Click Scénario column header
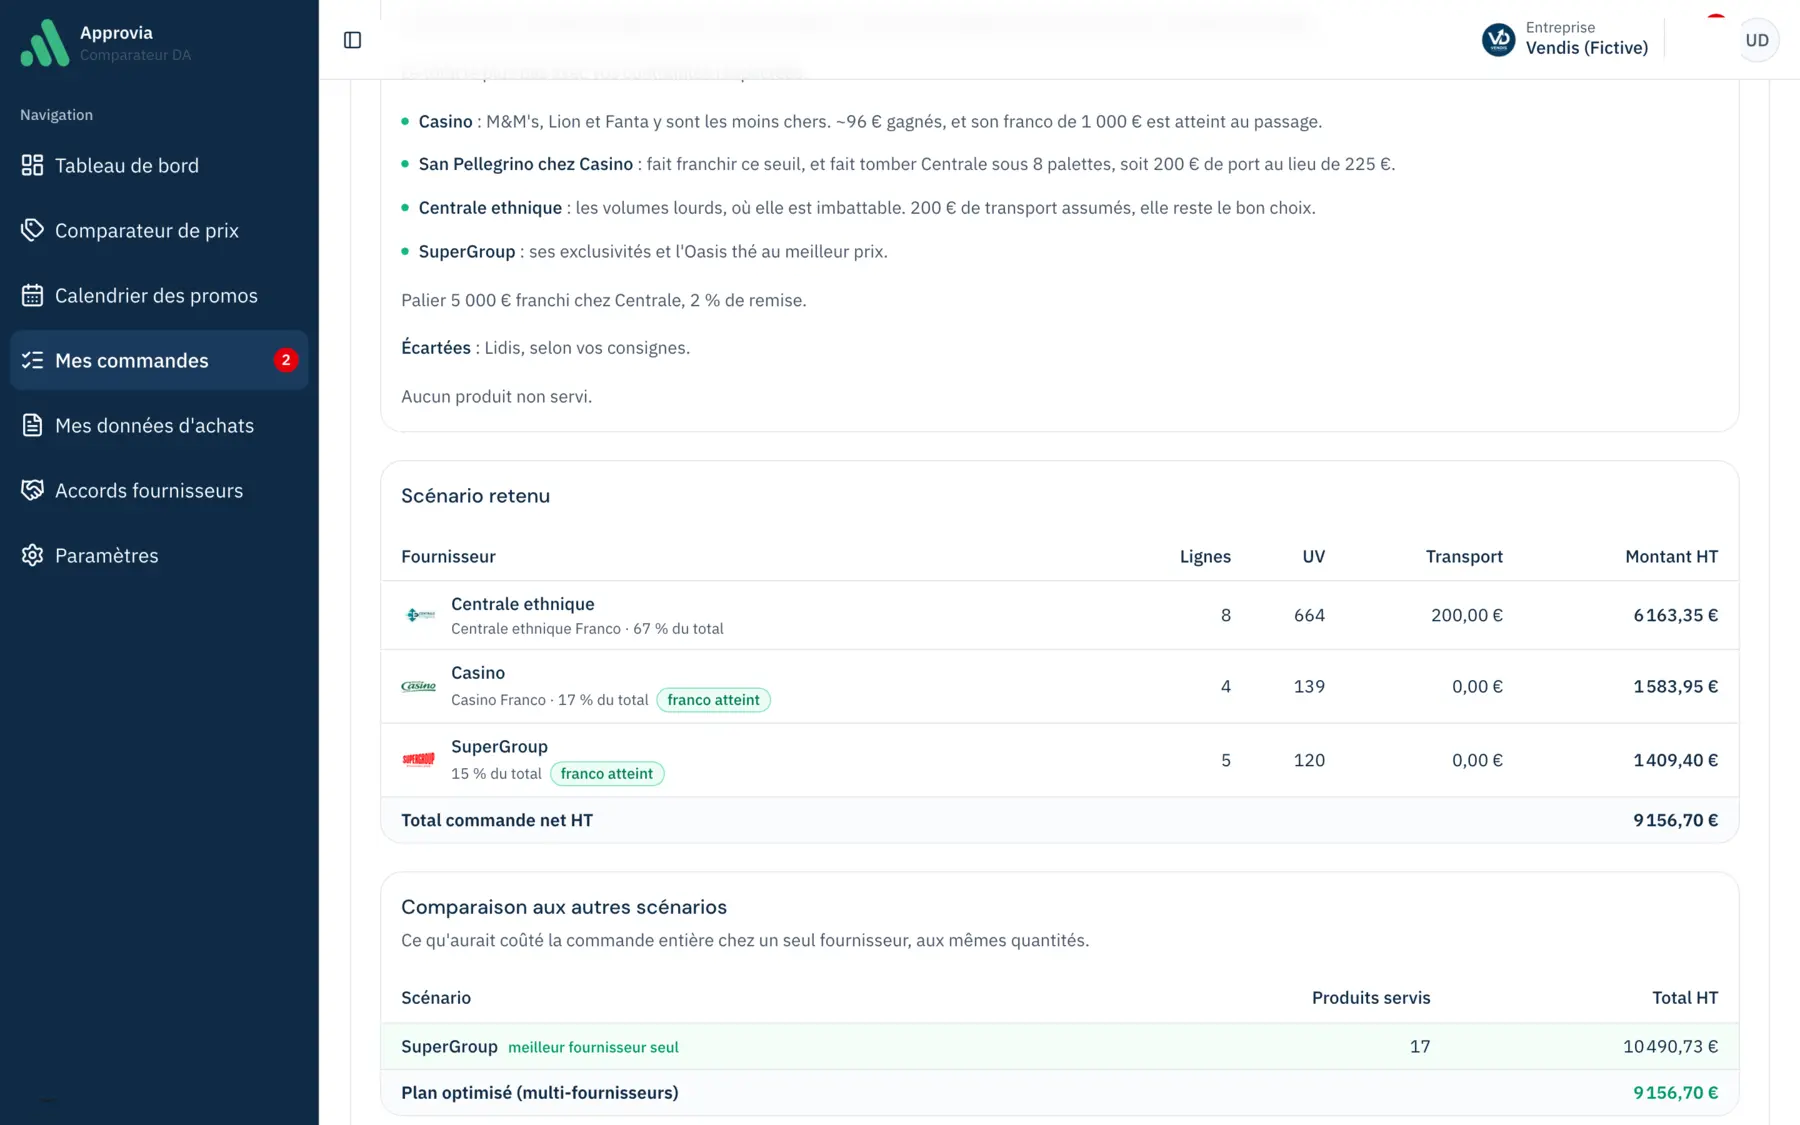The height and width of the screenshot is (1125, 1800). (436, 998)
